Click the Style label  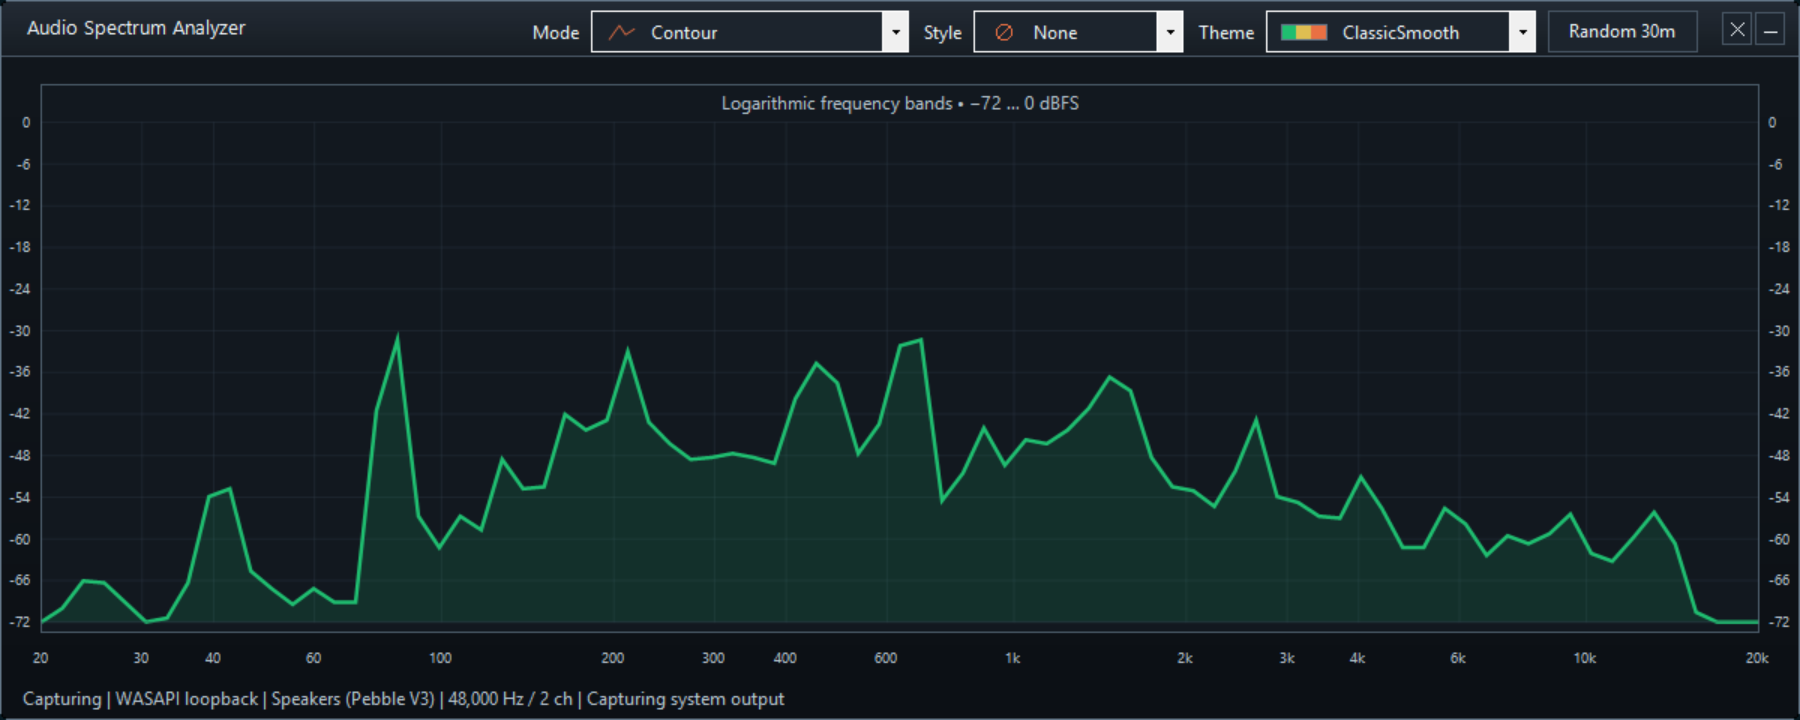pyautogui.click(x=942, y=32)
